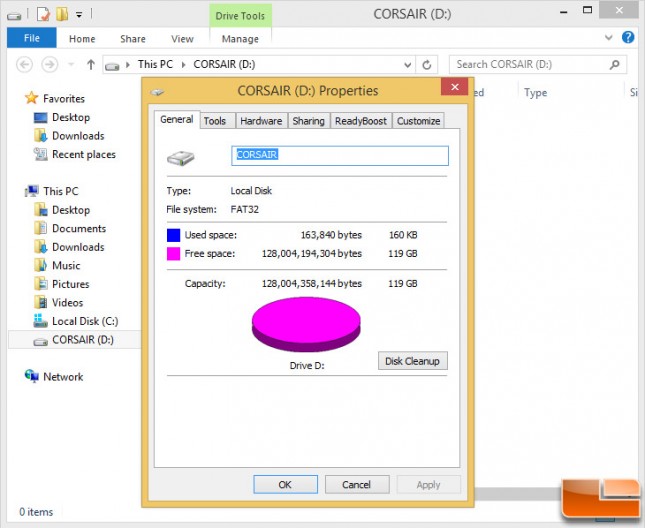Click the drive icon in the title bar
The width and height of the screenshot is (645, 528).
point(14,16)
